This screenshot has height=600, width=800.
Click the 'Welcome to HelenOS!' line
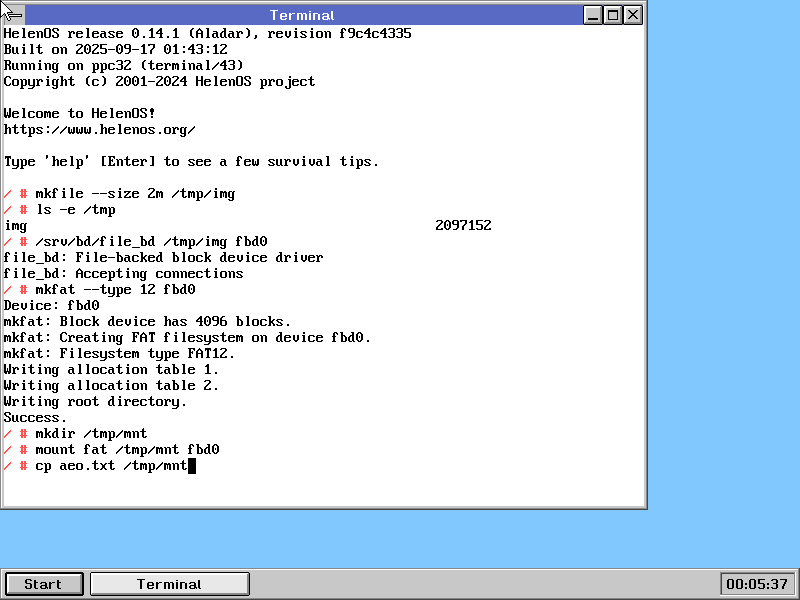79,113
